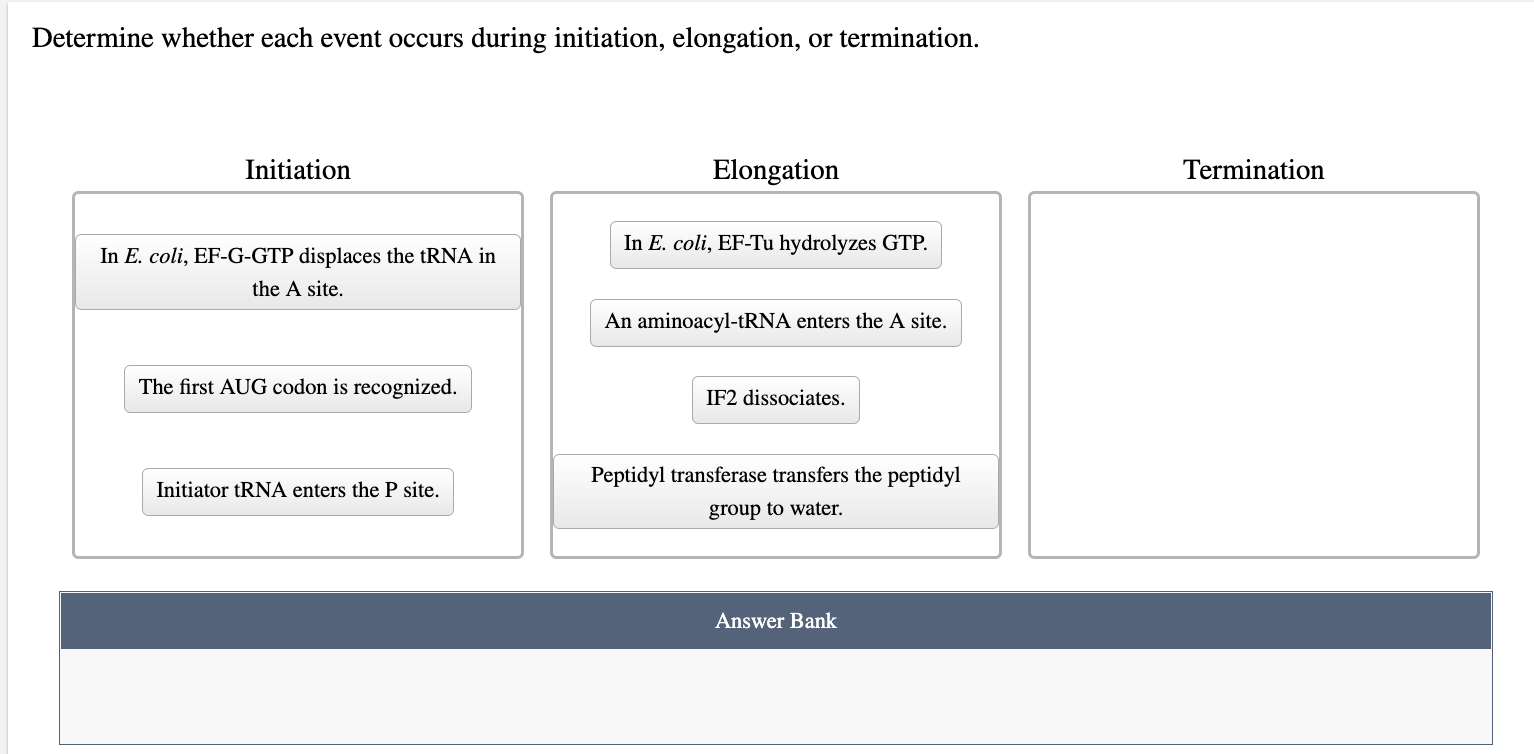
Task: Select the "In E. coli, EF-Tu hydrolyzes GTP." tile
Action: [775, 243]
